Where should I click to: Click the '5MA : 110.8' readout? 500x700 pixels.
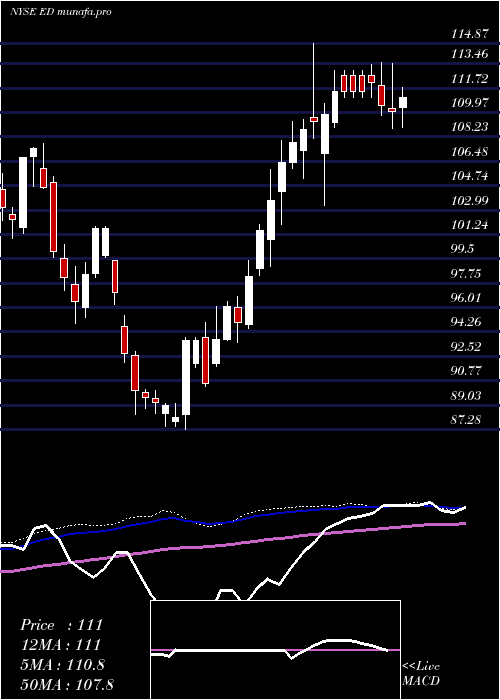[62, 664]
